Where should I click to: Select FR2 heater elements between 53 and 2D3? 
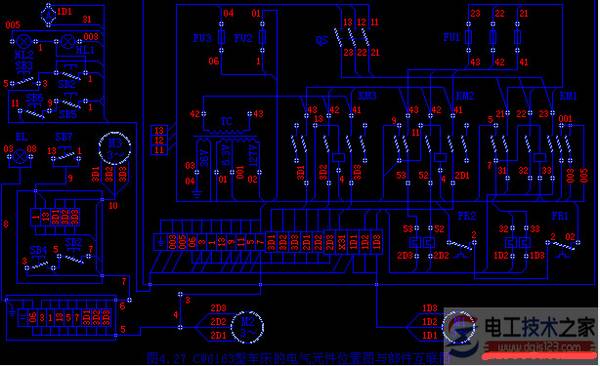(421, 242)
